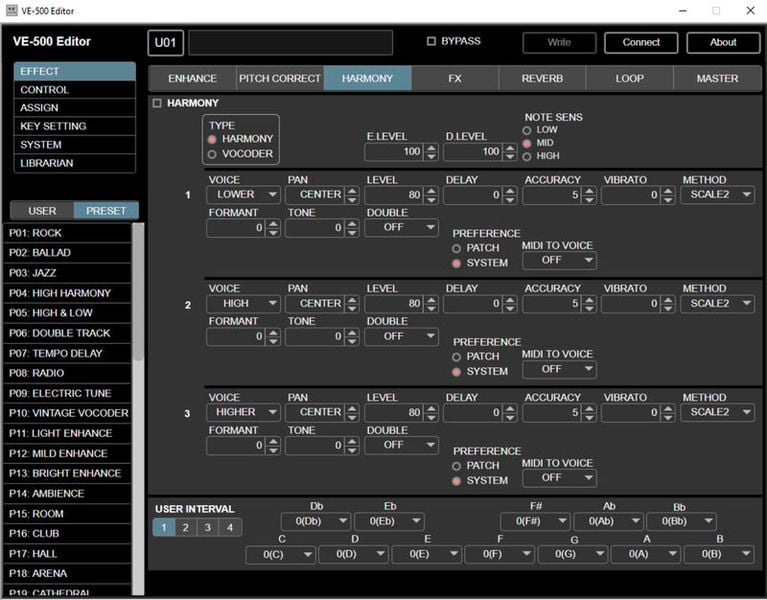Open the LIBRARIAN menu section
This screenshot has width=767, height=600.
[x=74, y=163]
